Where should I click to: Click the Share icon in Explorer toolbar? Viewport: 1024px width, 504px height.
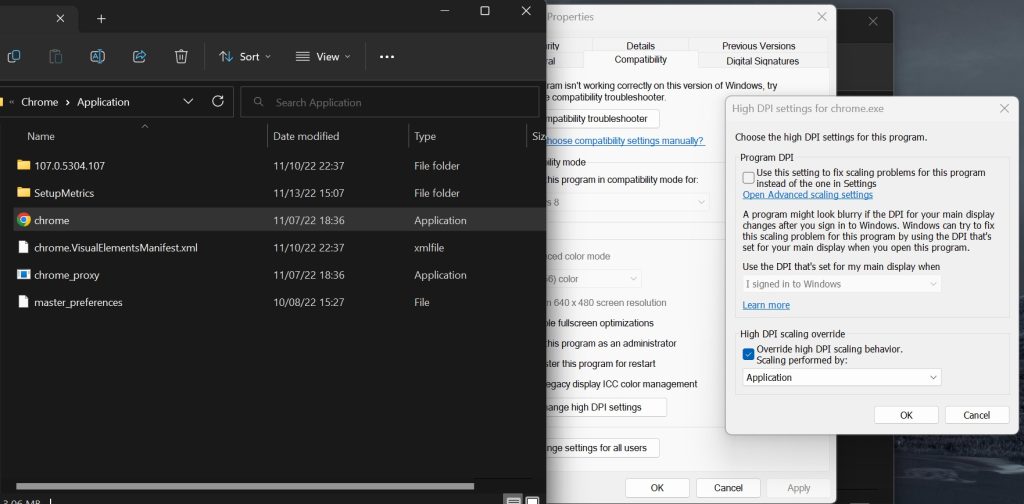pyautogui.click(x=140, y=57)
